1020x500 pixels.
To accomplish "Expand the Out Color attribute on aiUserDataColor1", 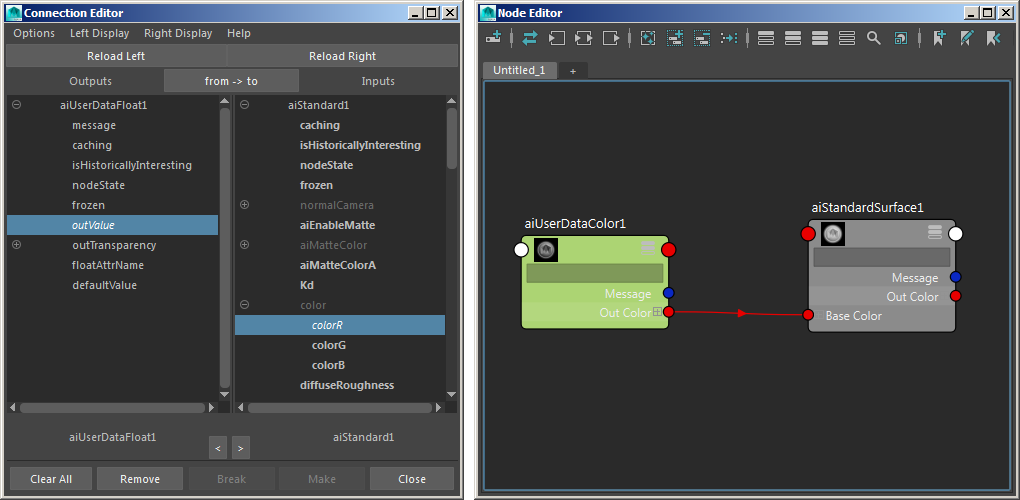I will tap(657, 312).
